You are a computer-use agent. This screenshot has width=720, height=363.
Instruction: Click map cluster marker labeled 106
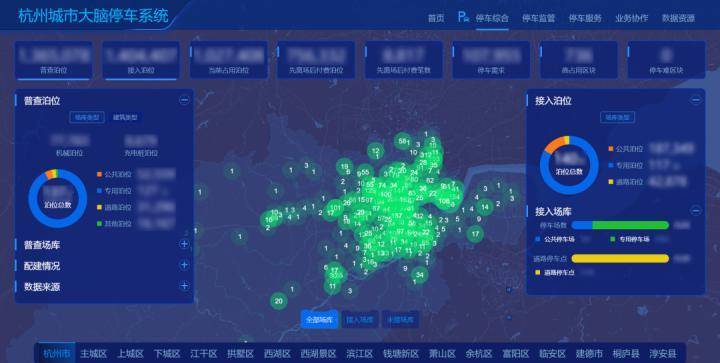coord(444,201)
